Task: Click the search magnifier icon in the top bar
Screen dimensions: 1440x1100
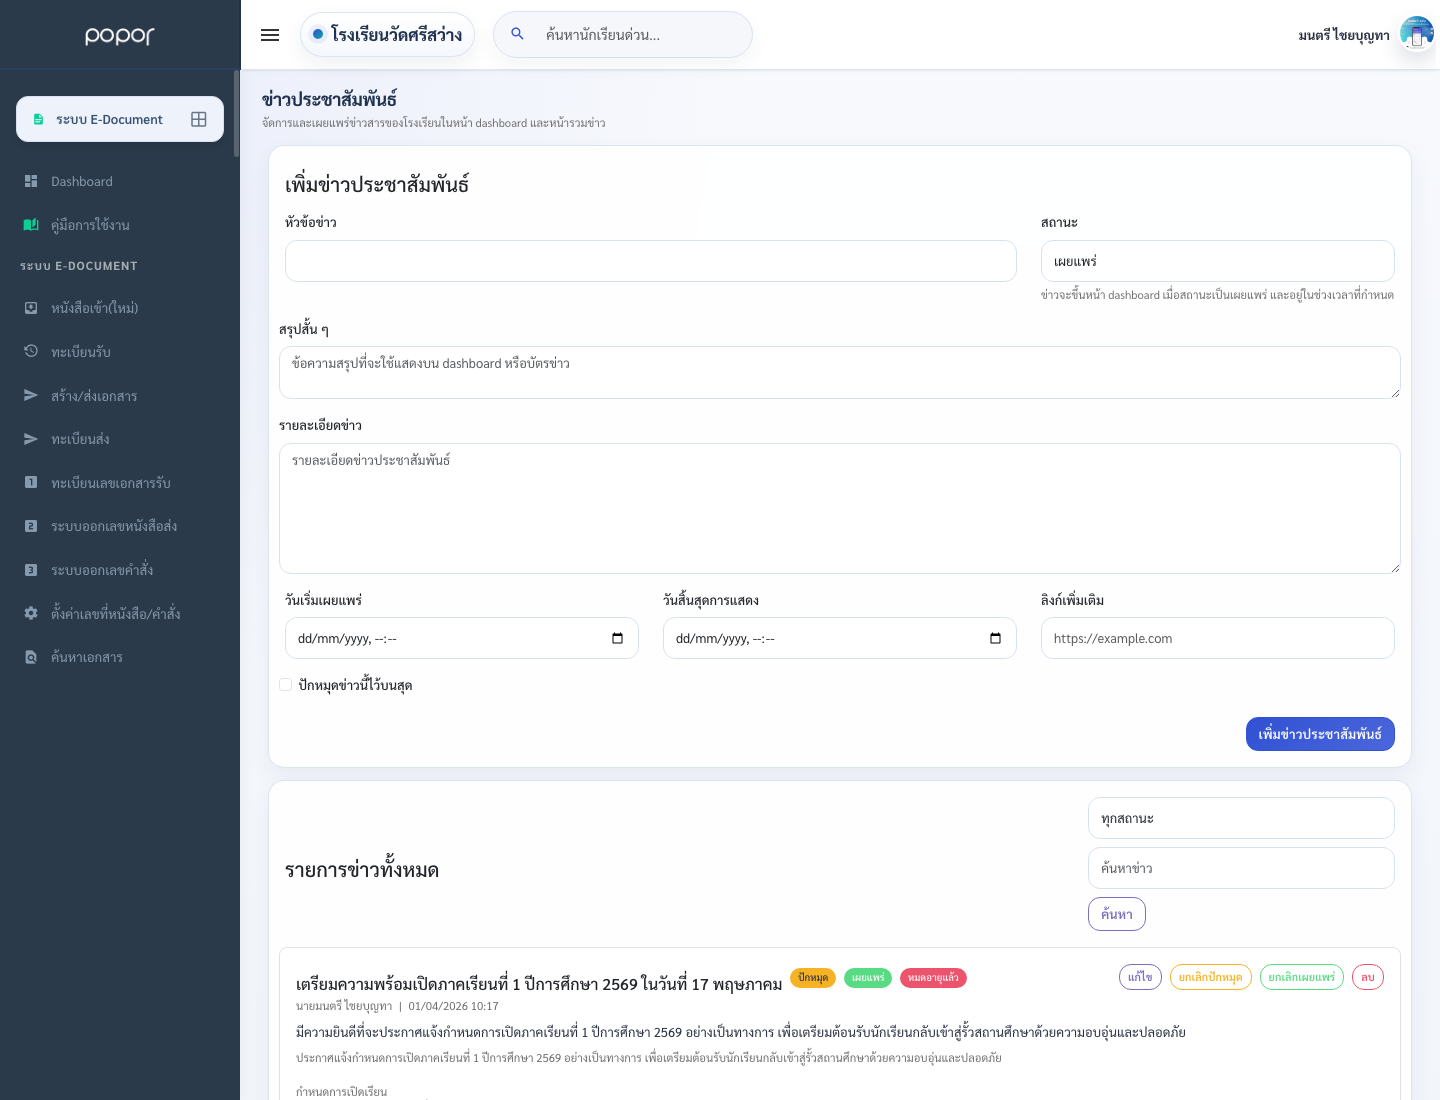Action: click(518, 34)
